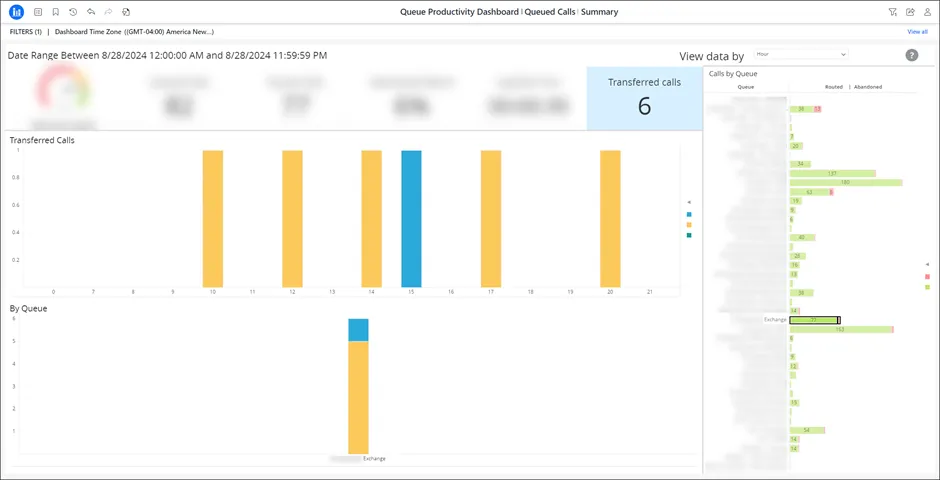Select the red legend swatch in Calls by Queue

click(x=928, y=276)
